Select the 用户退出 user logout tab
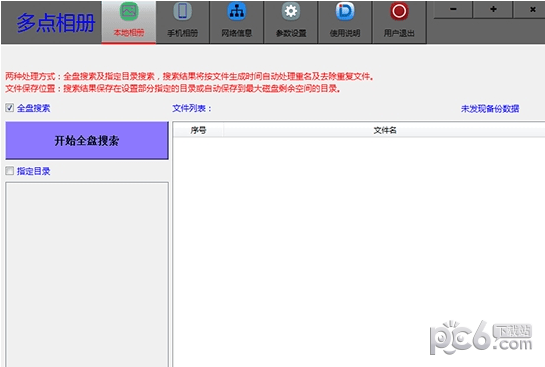This screenshot has width=545, height=367. (399, 22)
